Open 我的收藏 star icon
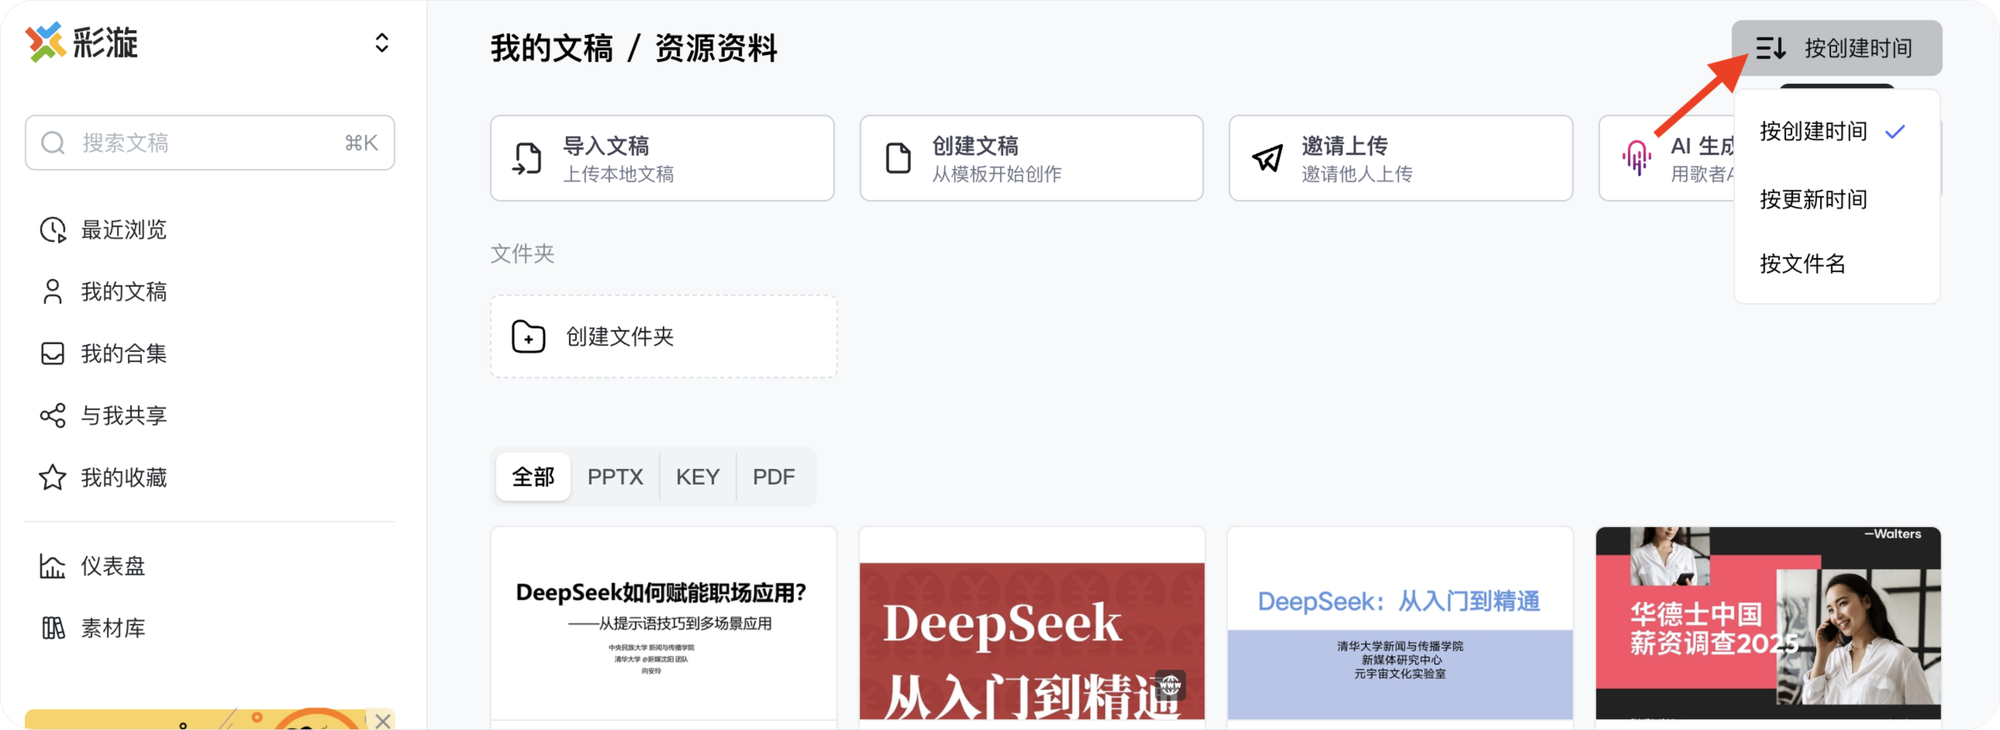The width and height of the screenshot is (2000, 730). [x=53, y=478]
